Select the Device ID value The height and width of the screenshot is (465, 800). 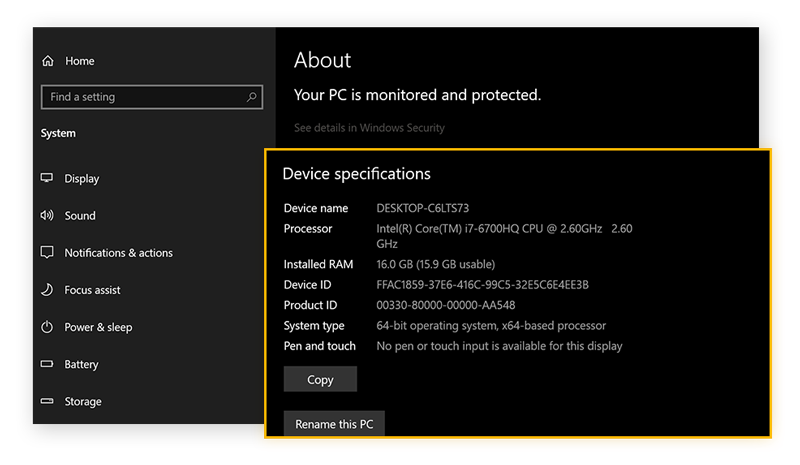pyautogui.click(x=482, y=285)
